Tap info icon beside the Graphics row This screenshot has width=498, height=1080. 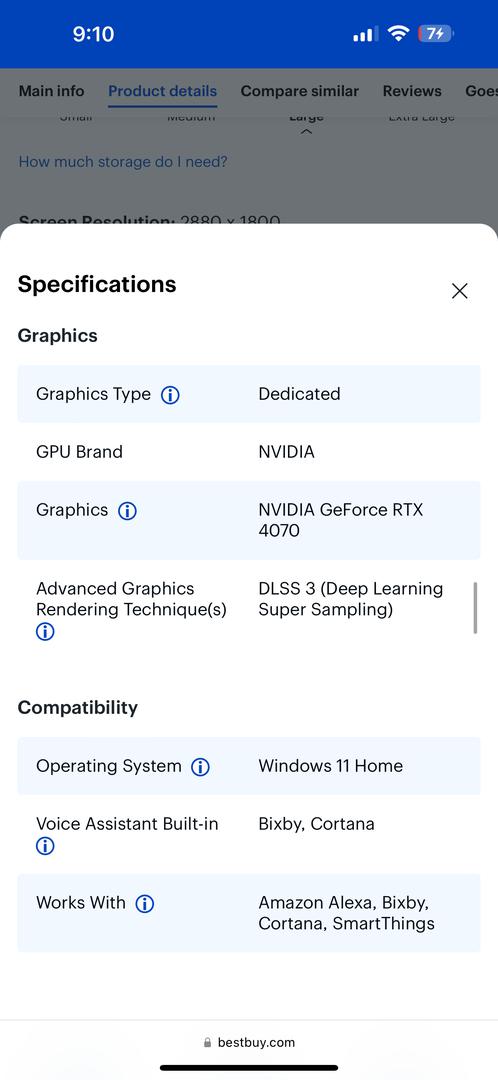pyautogui.click(x=127, y=510)
